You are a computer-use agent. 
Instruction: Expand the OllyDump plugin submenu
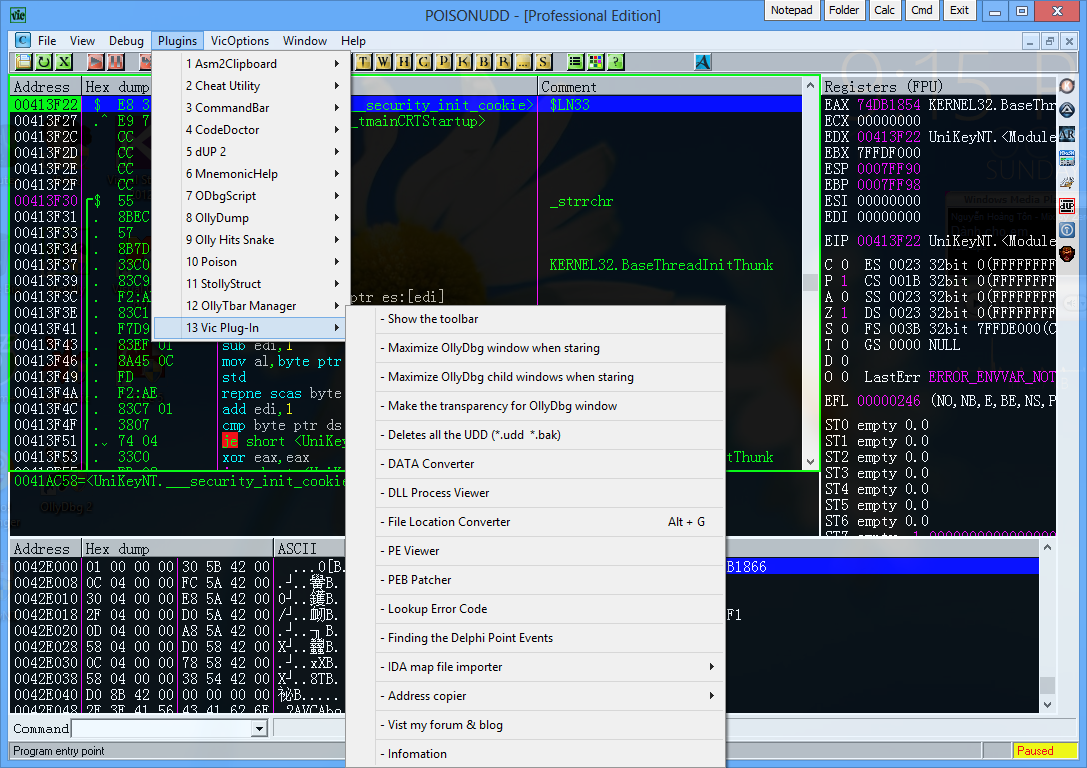point(251,218)
